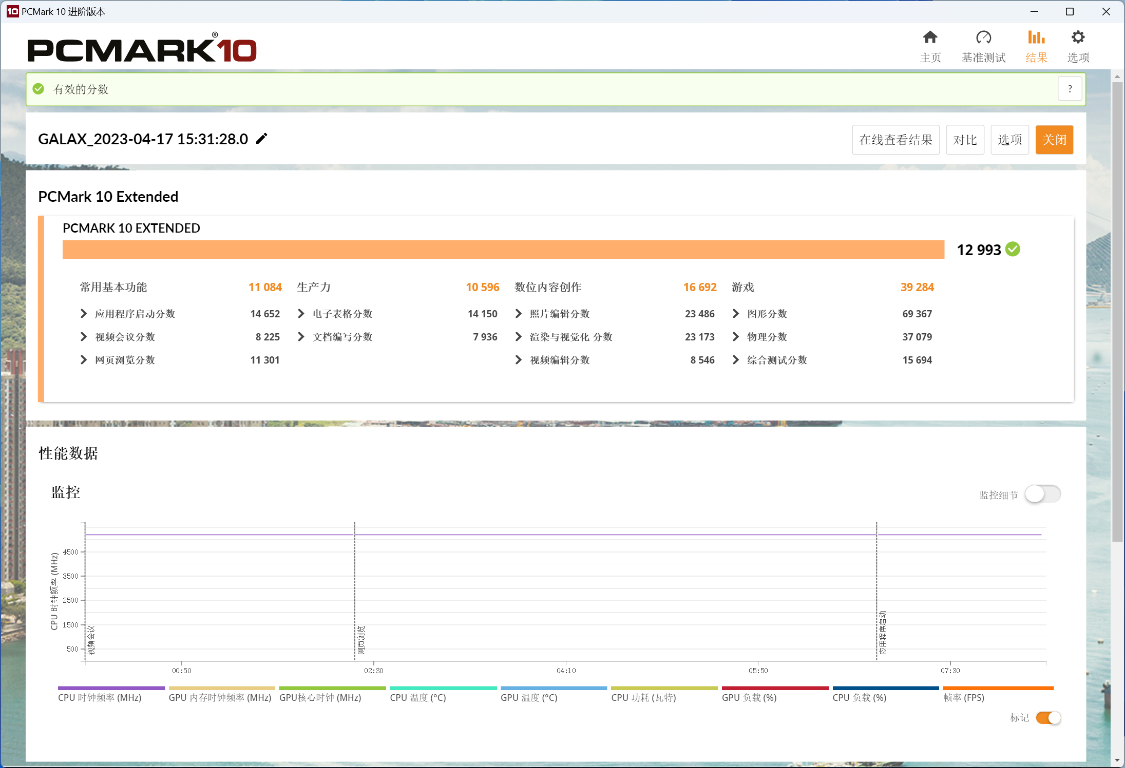Expand 视频编辑分数 row

click(552, 360)
